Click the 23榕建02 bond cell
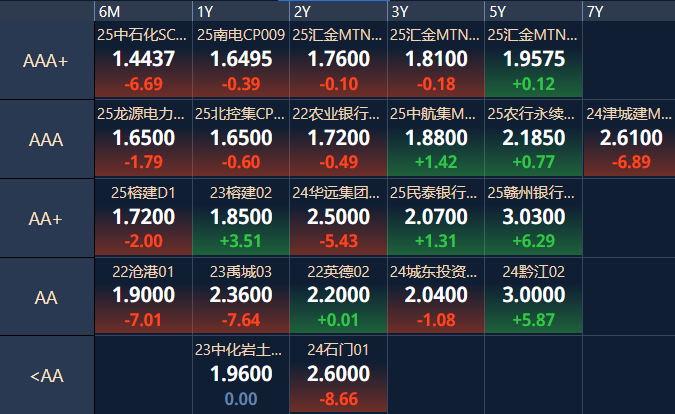This screenshot has width=675, height=414. point(241,217)
